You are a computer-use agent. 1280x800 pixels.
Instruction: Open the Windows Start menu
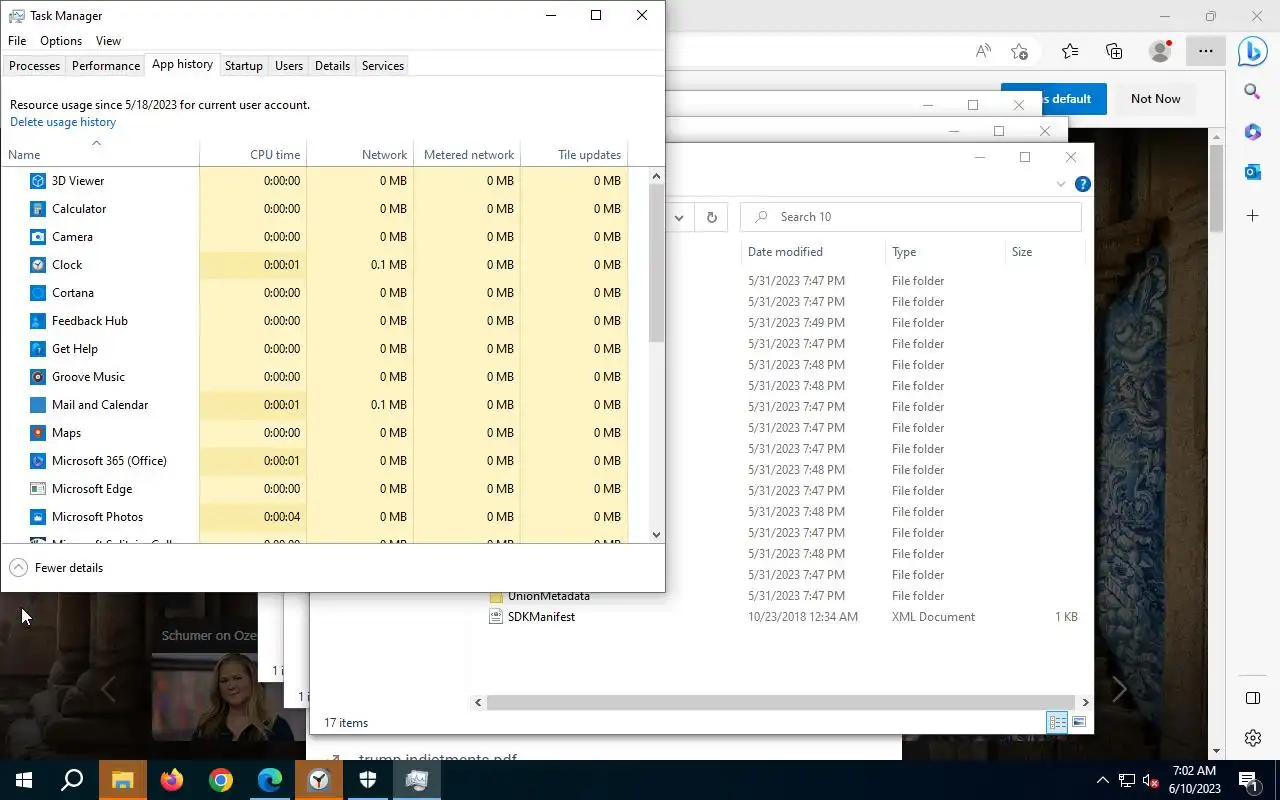pos(24,780)
